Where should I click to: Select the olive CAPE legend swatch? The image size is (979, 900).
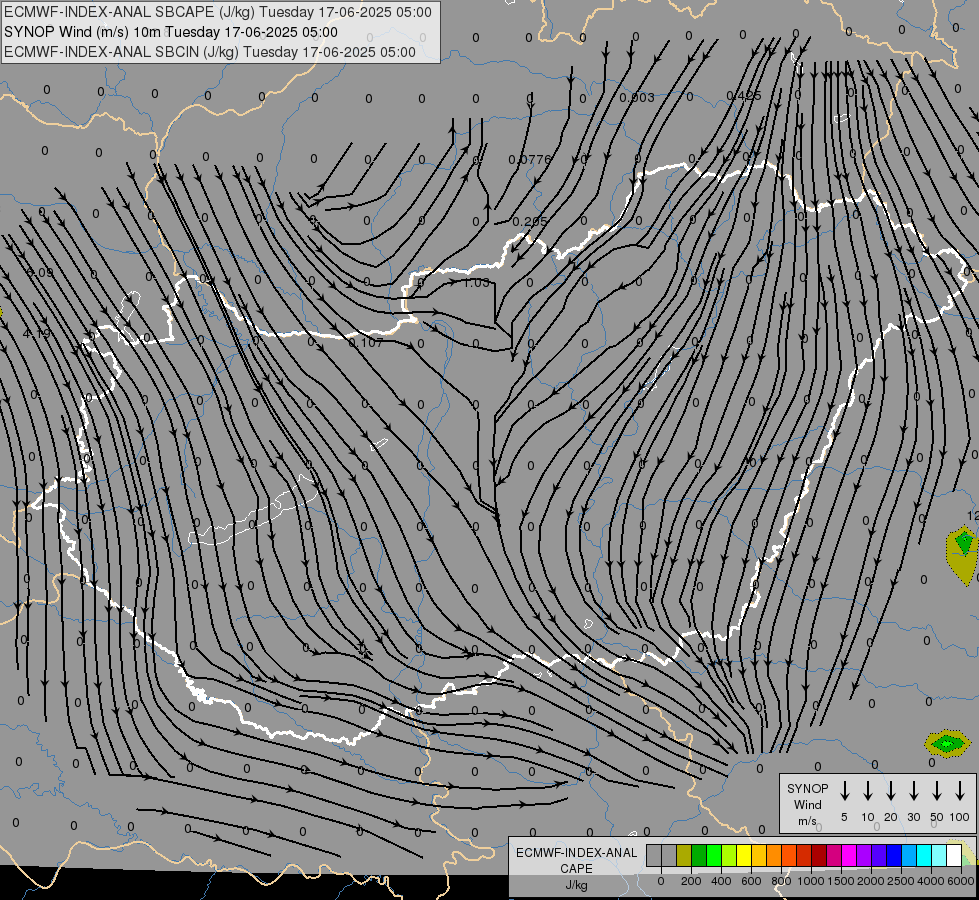pyautogui.click(x=684, y=855)
